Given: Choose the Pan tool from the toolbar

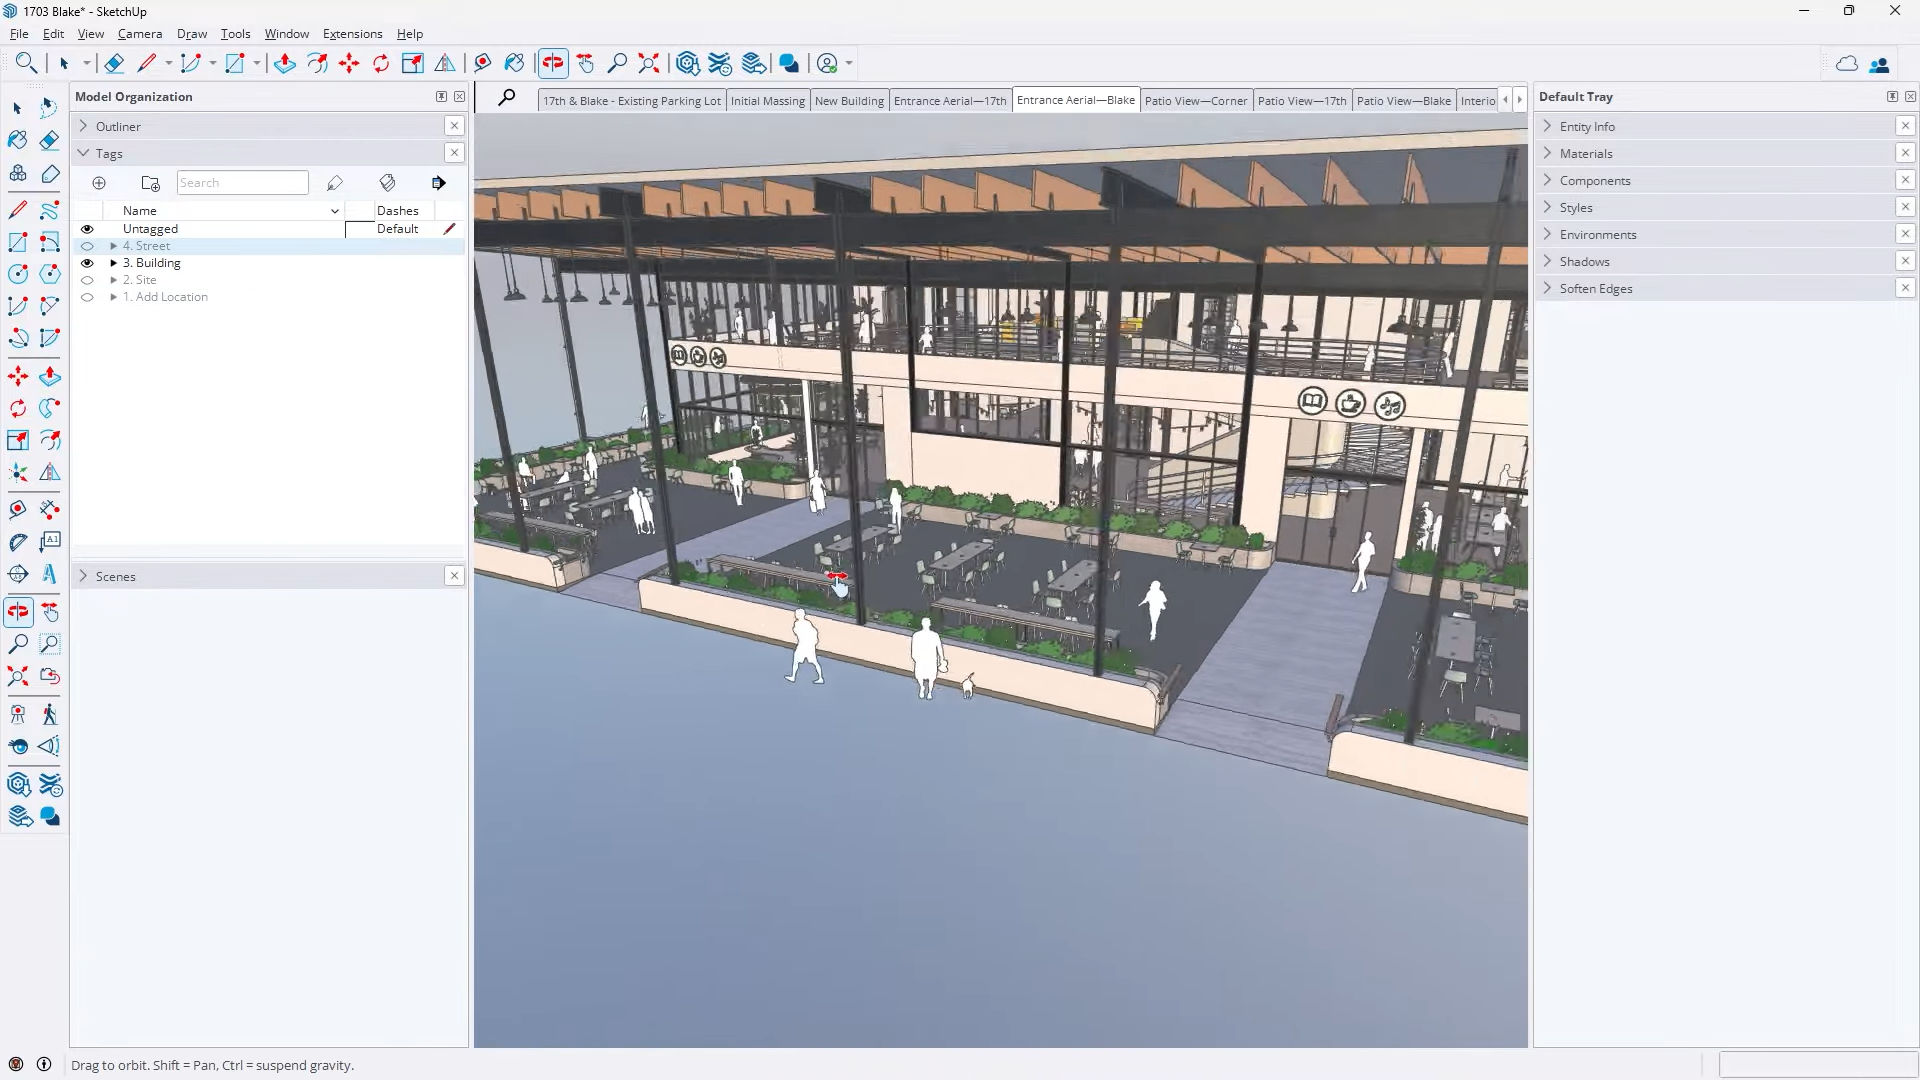Looking at the screenshot, I should pos(585,63).
